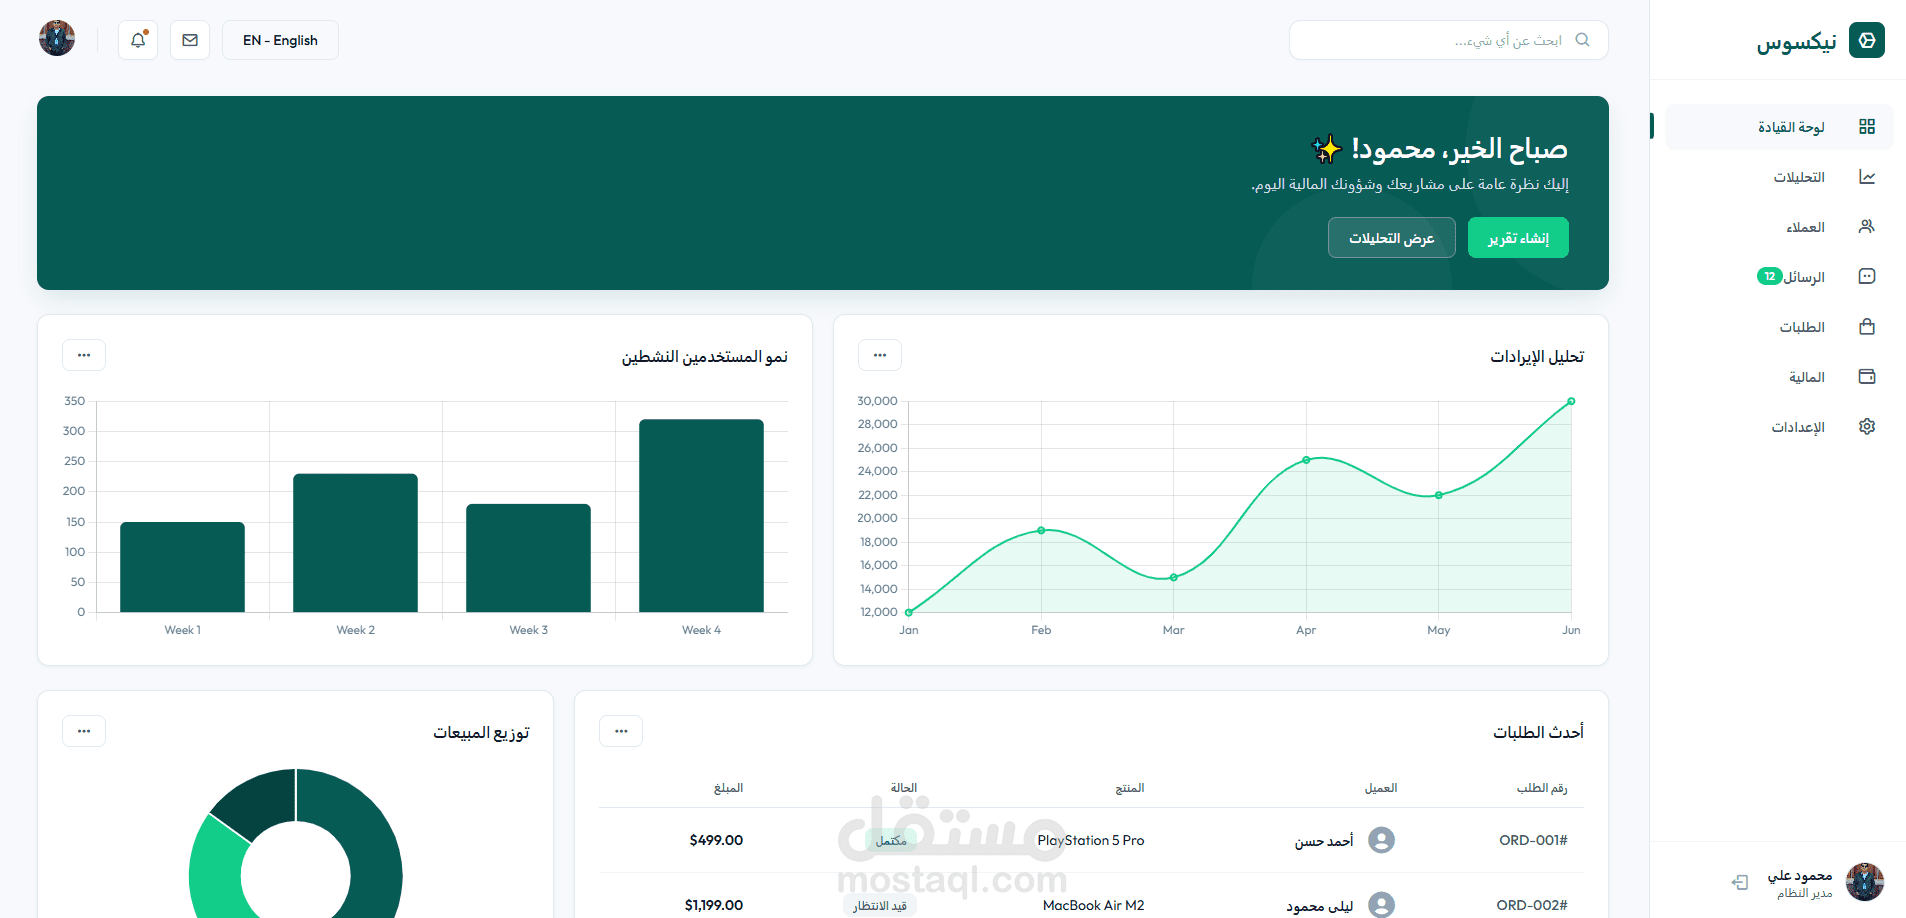1906x918 pixels.
Task: Click the customers people icon in sidebar
Action: (x=1867, y=227)
